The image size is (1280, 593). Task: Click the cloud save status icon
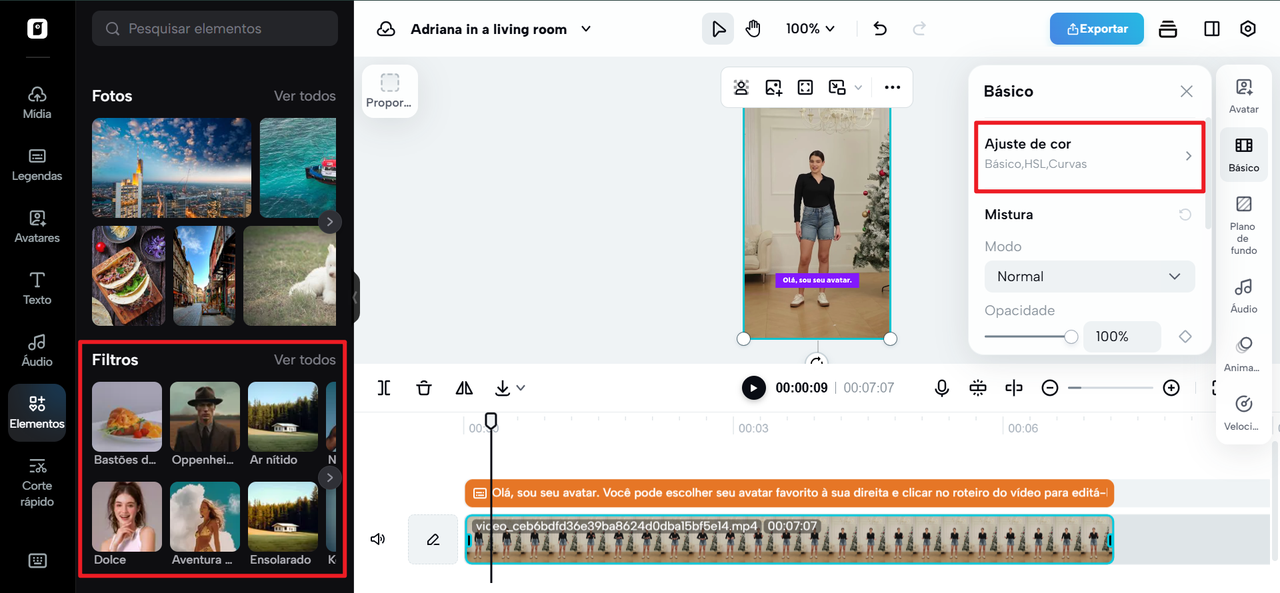tap(386, 29)
